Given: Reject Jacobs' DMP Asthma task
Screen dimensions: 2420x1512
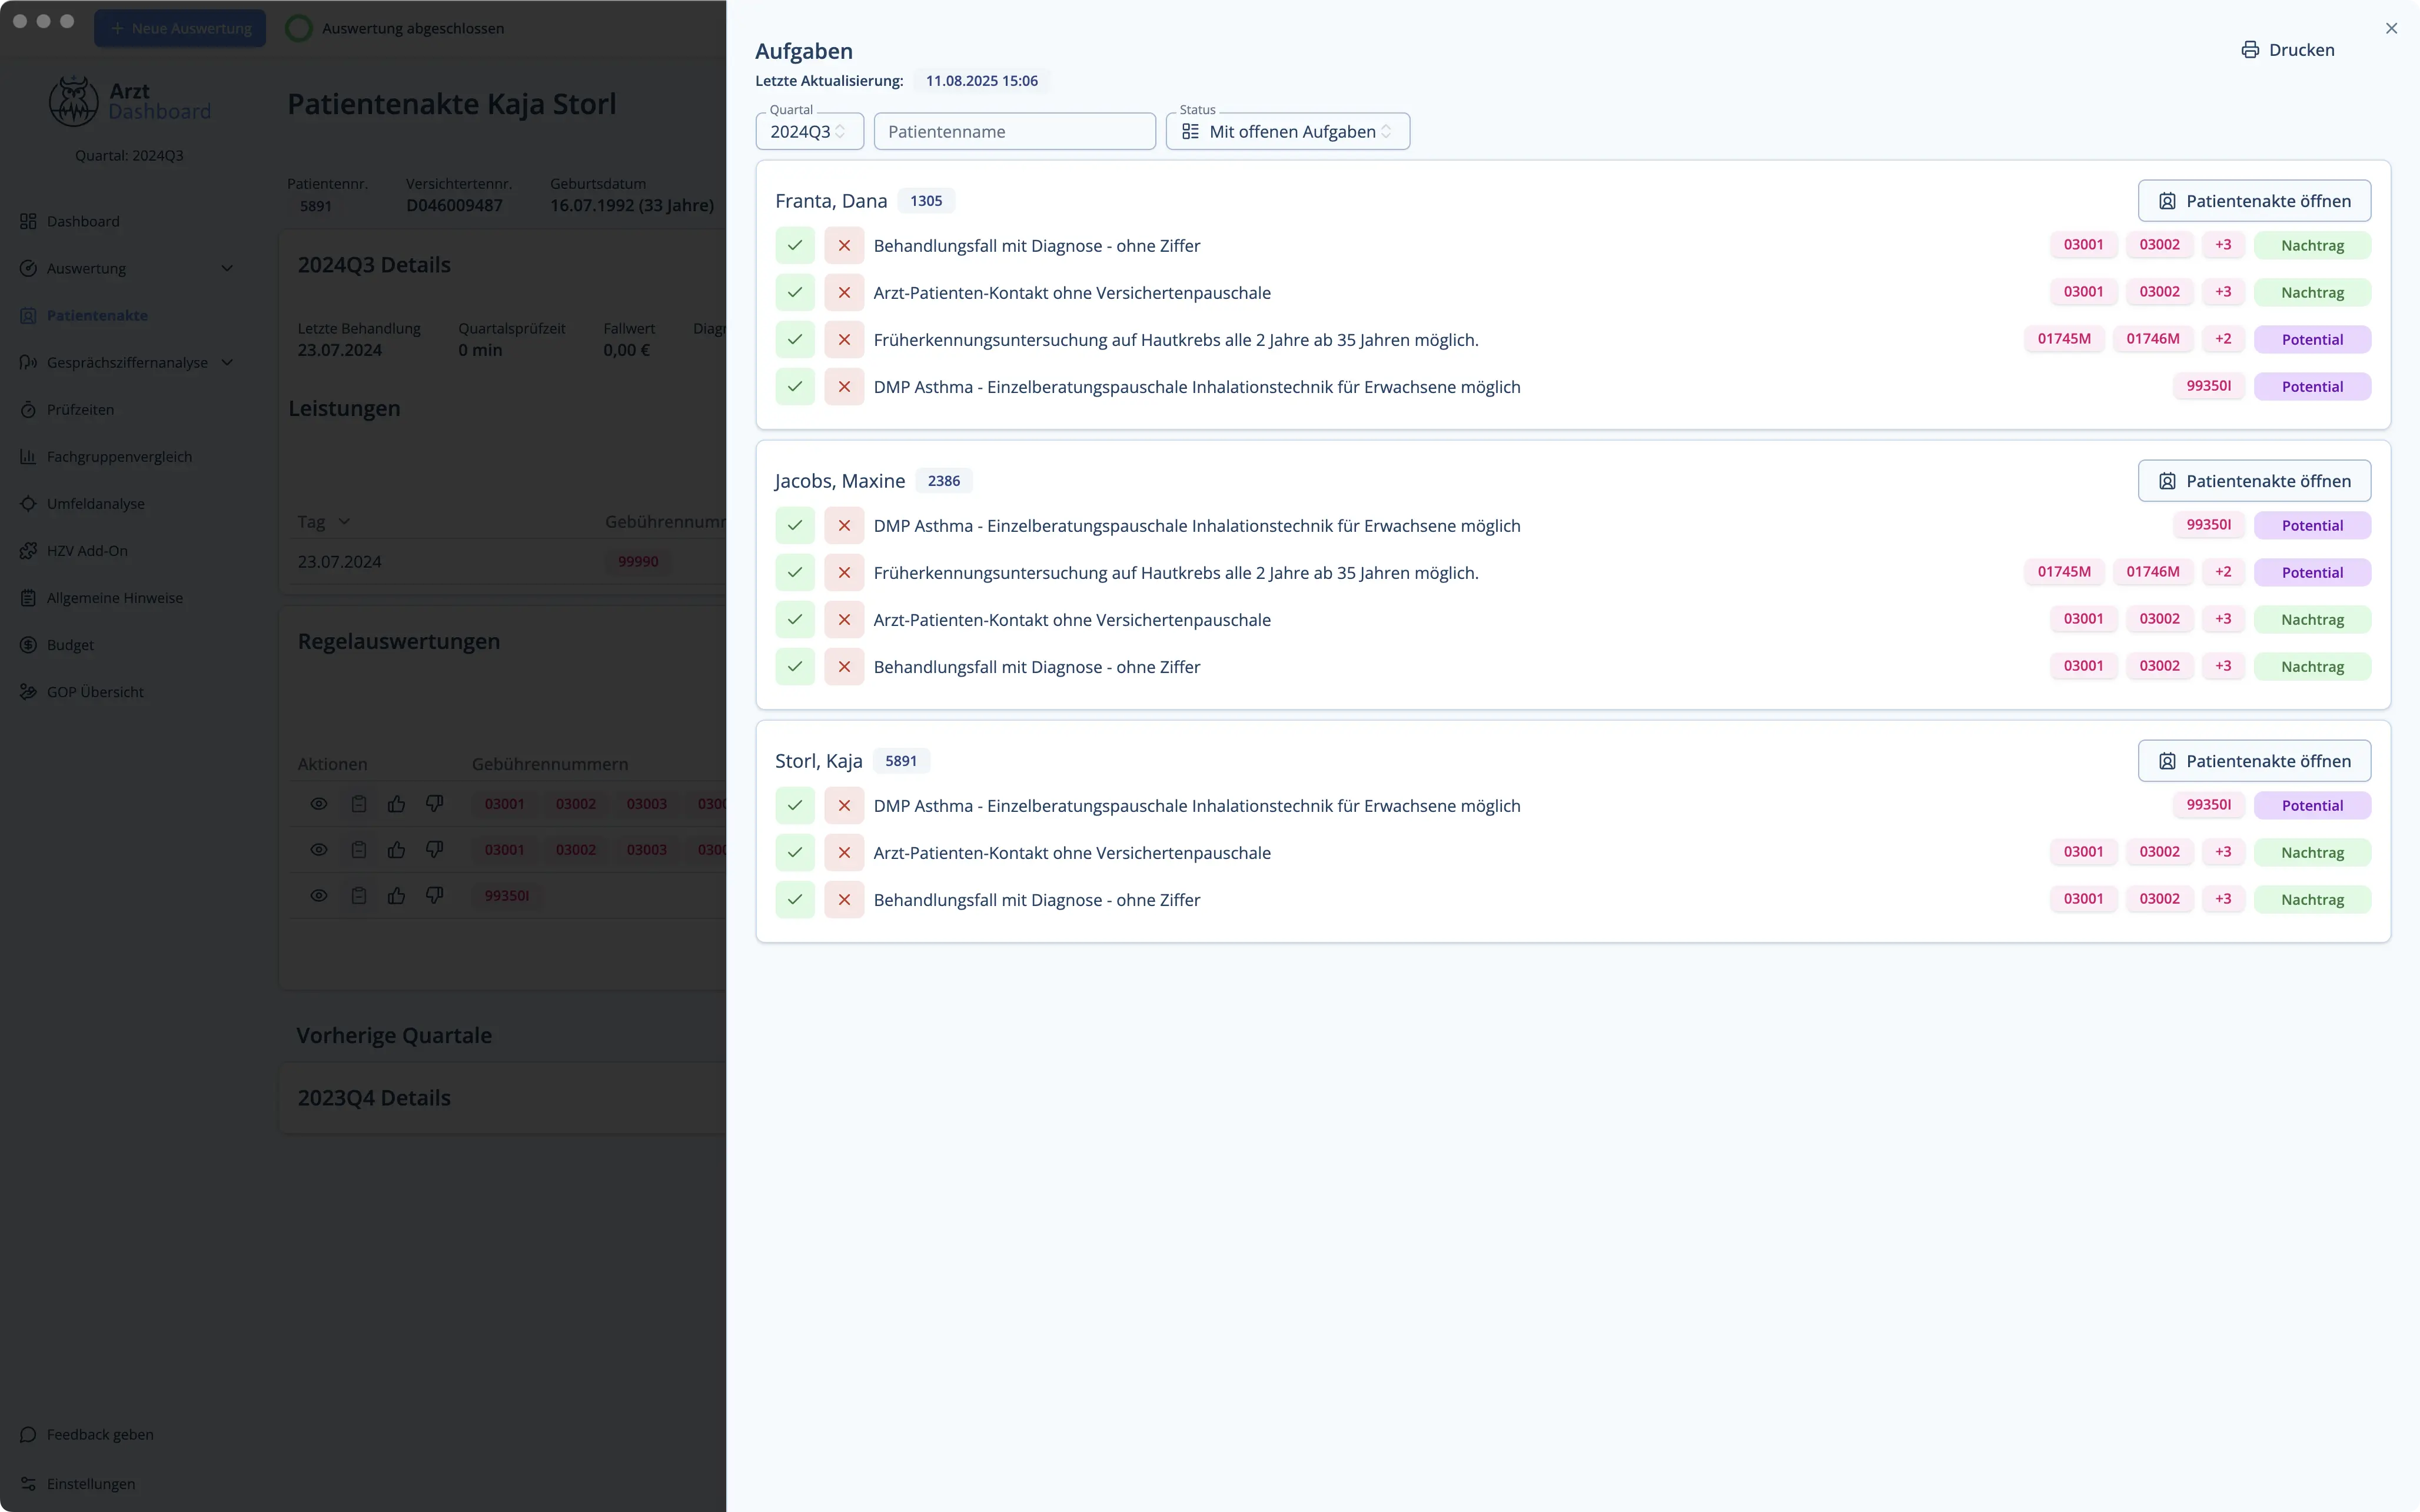Looking at the screenshot, I should [x=844, y=525].
